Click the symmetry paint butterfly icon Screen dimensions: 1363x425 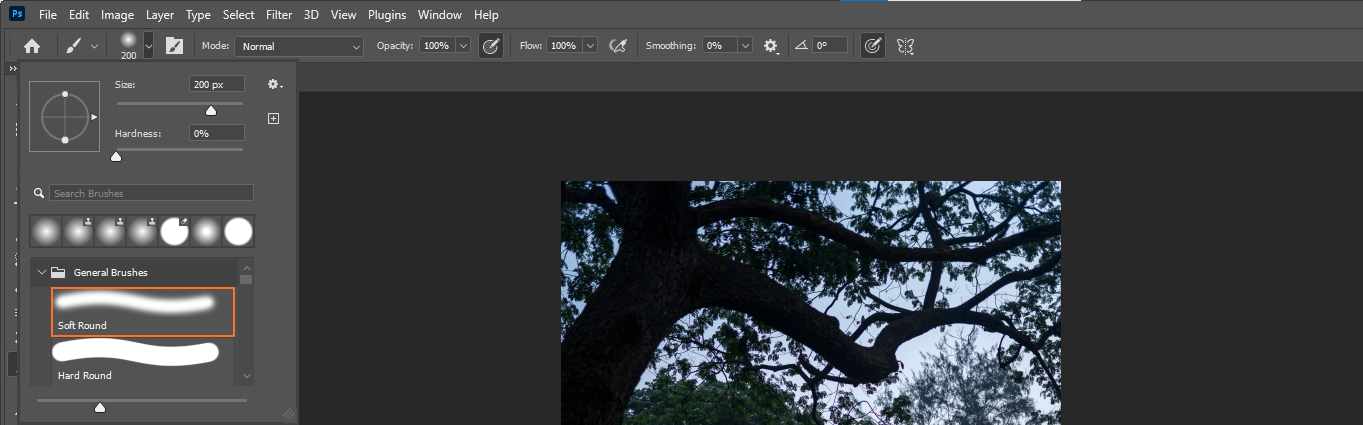click(x=906, y=46)
